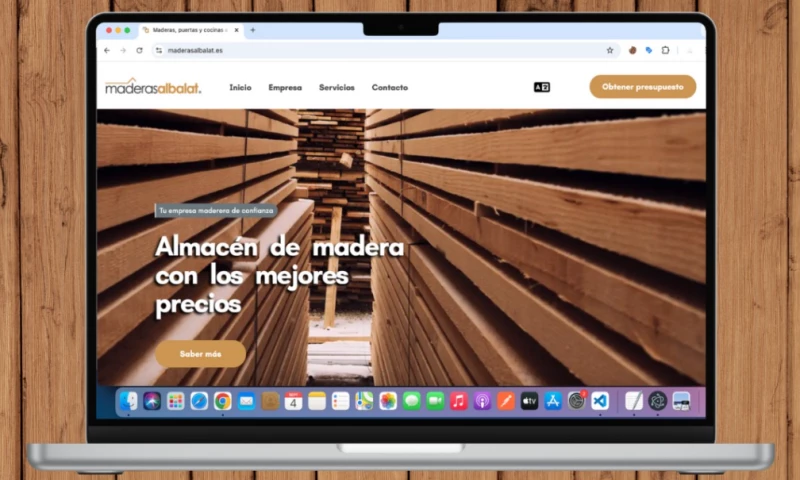The width and height of the screenshot is (800, 480).
Task: Close the Maderas, puertas y cocinas tab
Action: click(x=236, y=30)
